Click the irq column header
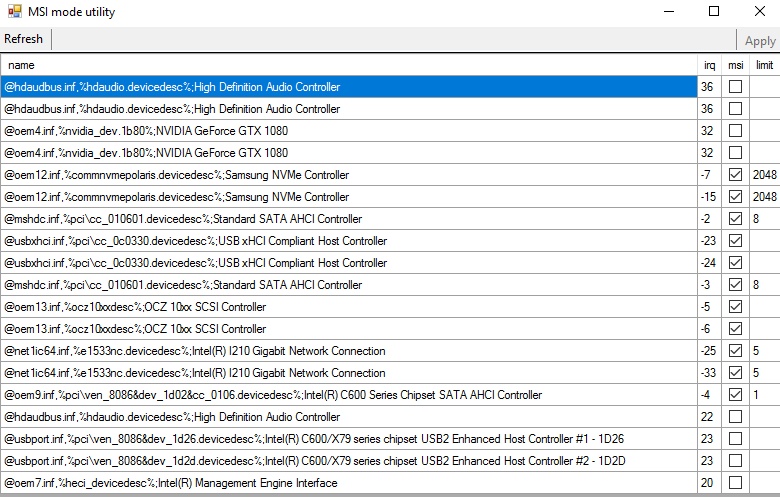Screen dimensions: 780x497 pyautogui.click(x=709, y=65)
